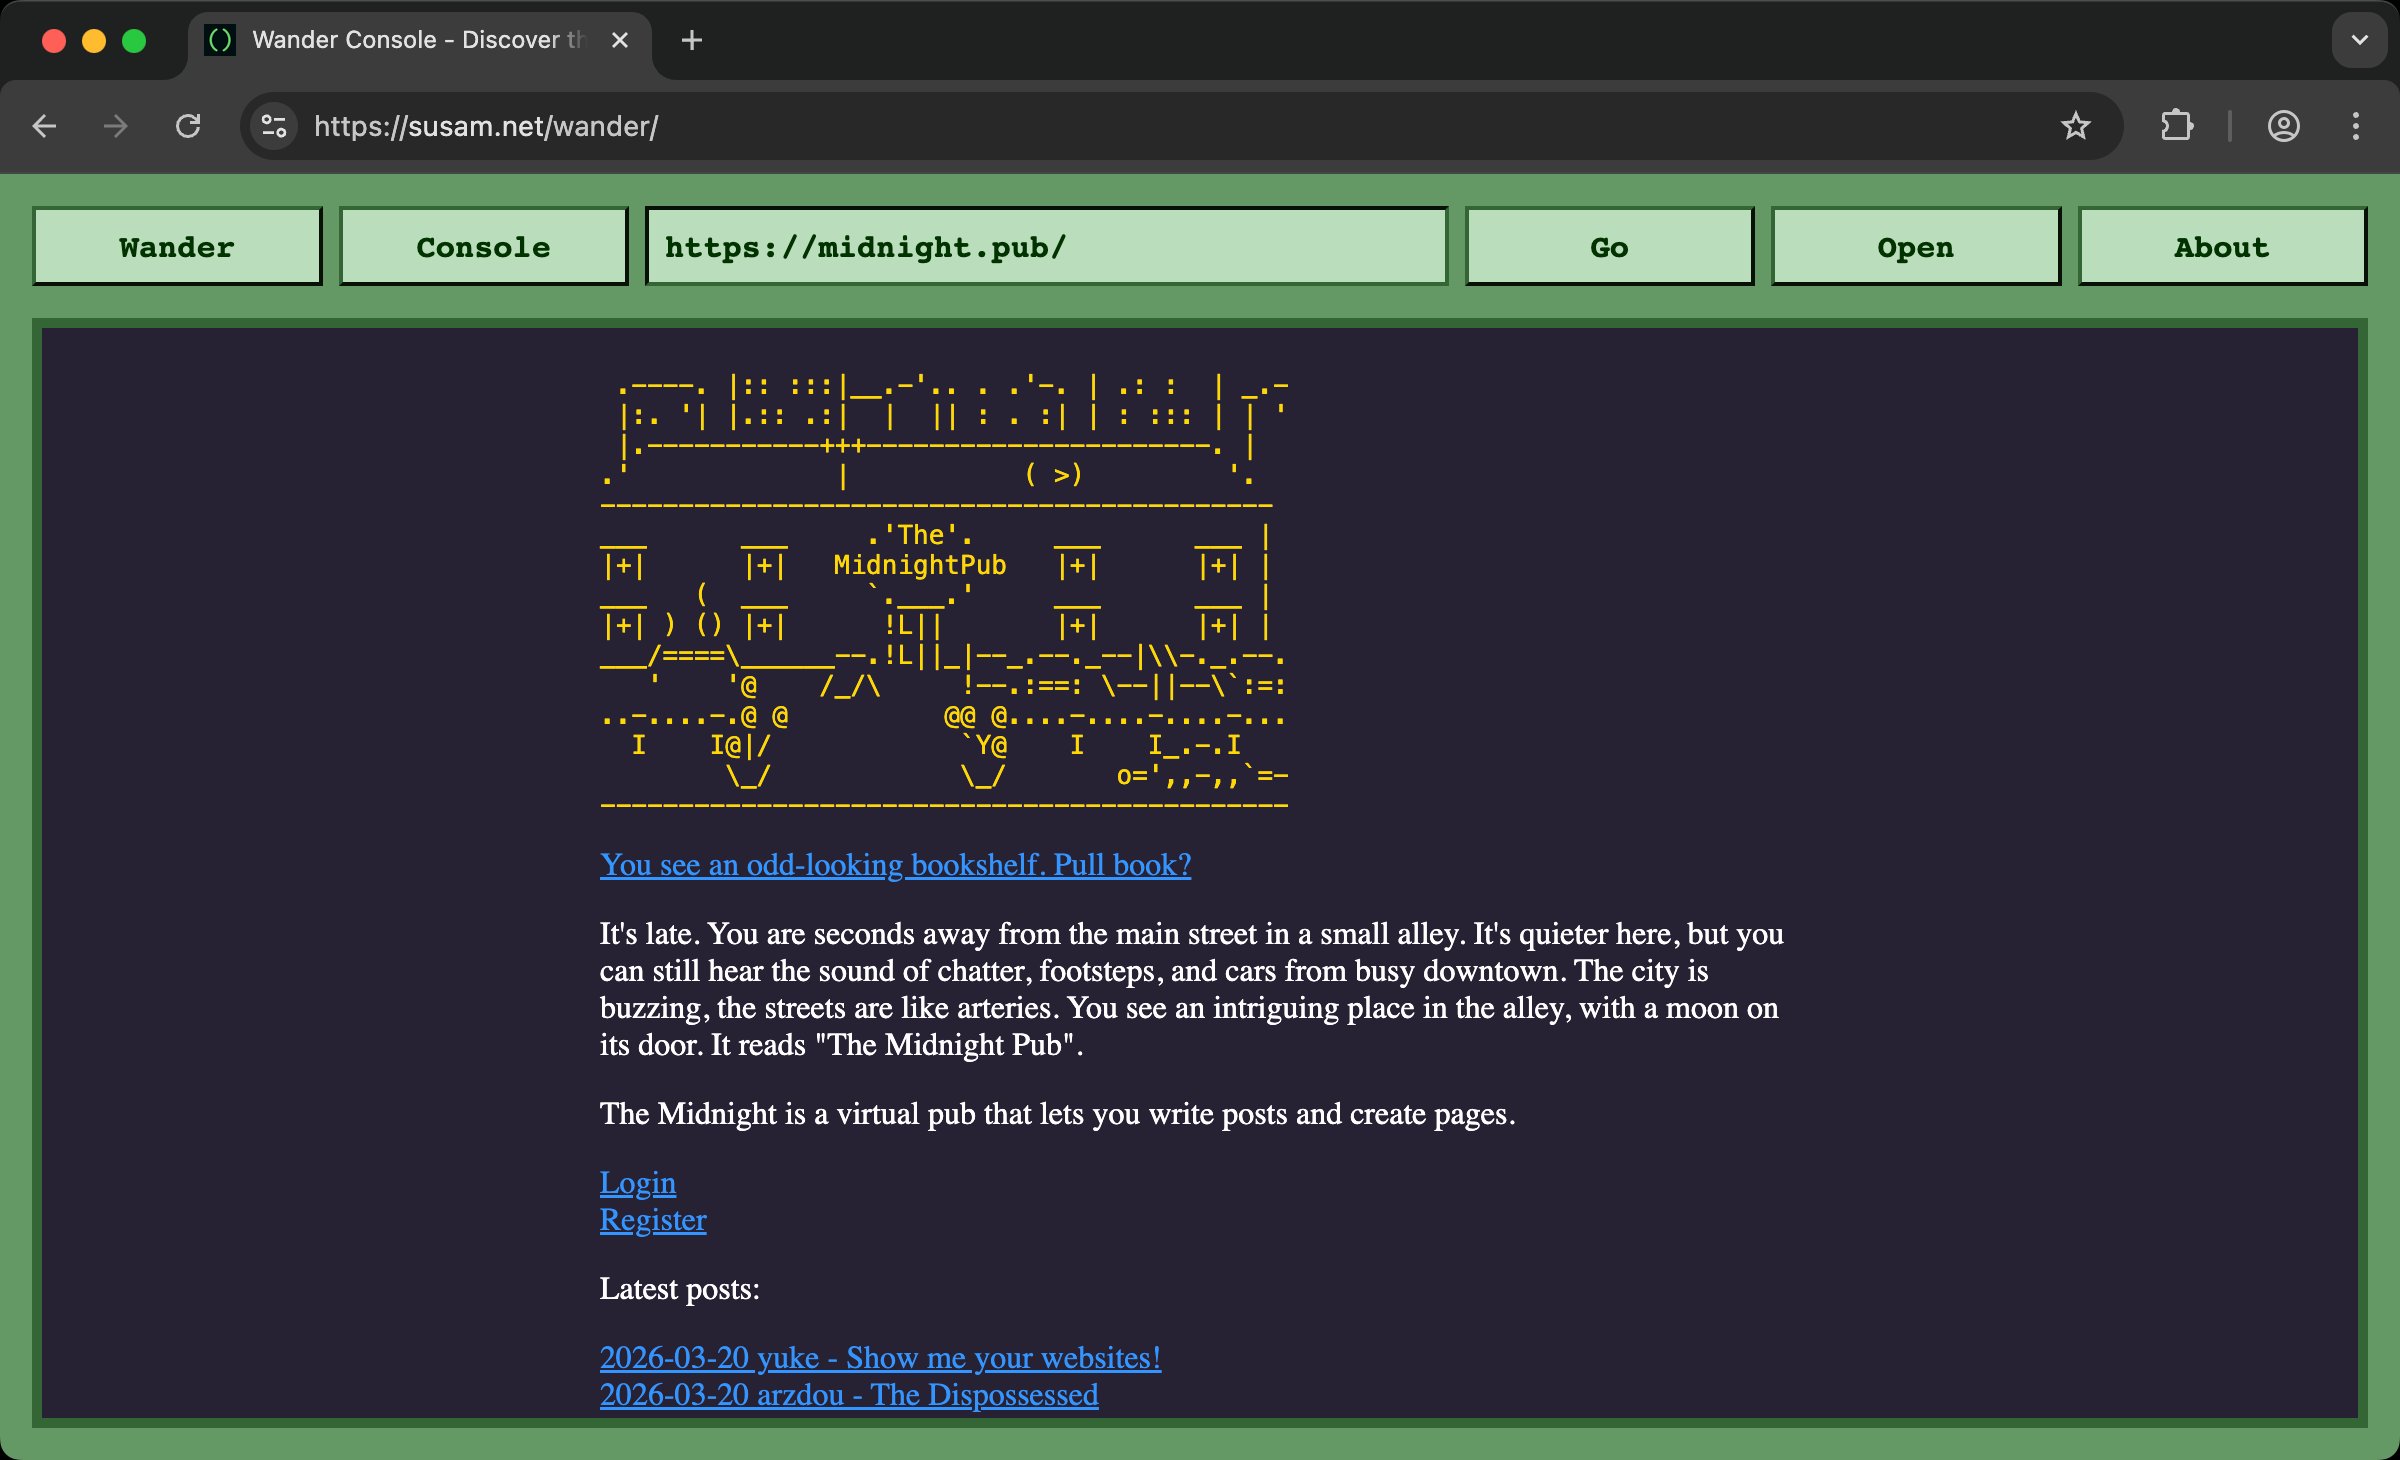Follow the Register link
The image size is (2400, 1460).
[652, 1220]
